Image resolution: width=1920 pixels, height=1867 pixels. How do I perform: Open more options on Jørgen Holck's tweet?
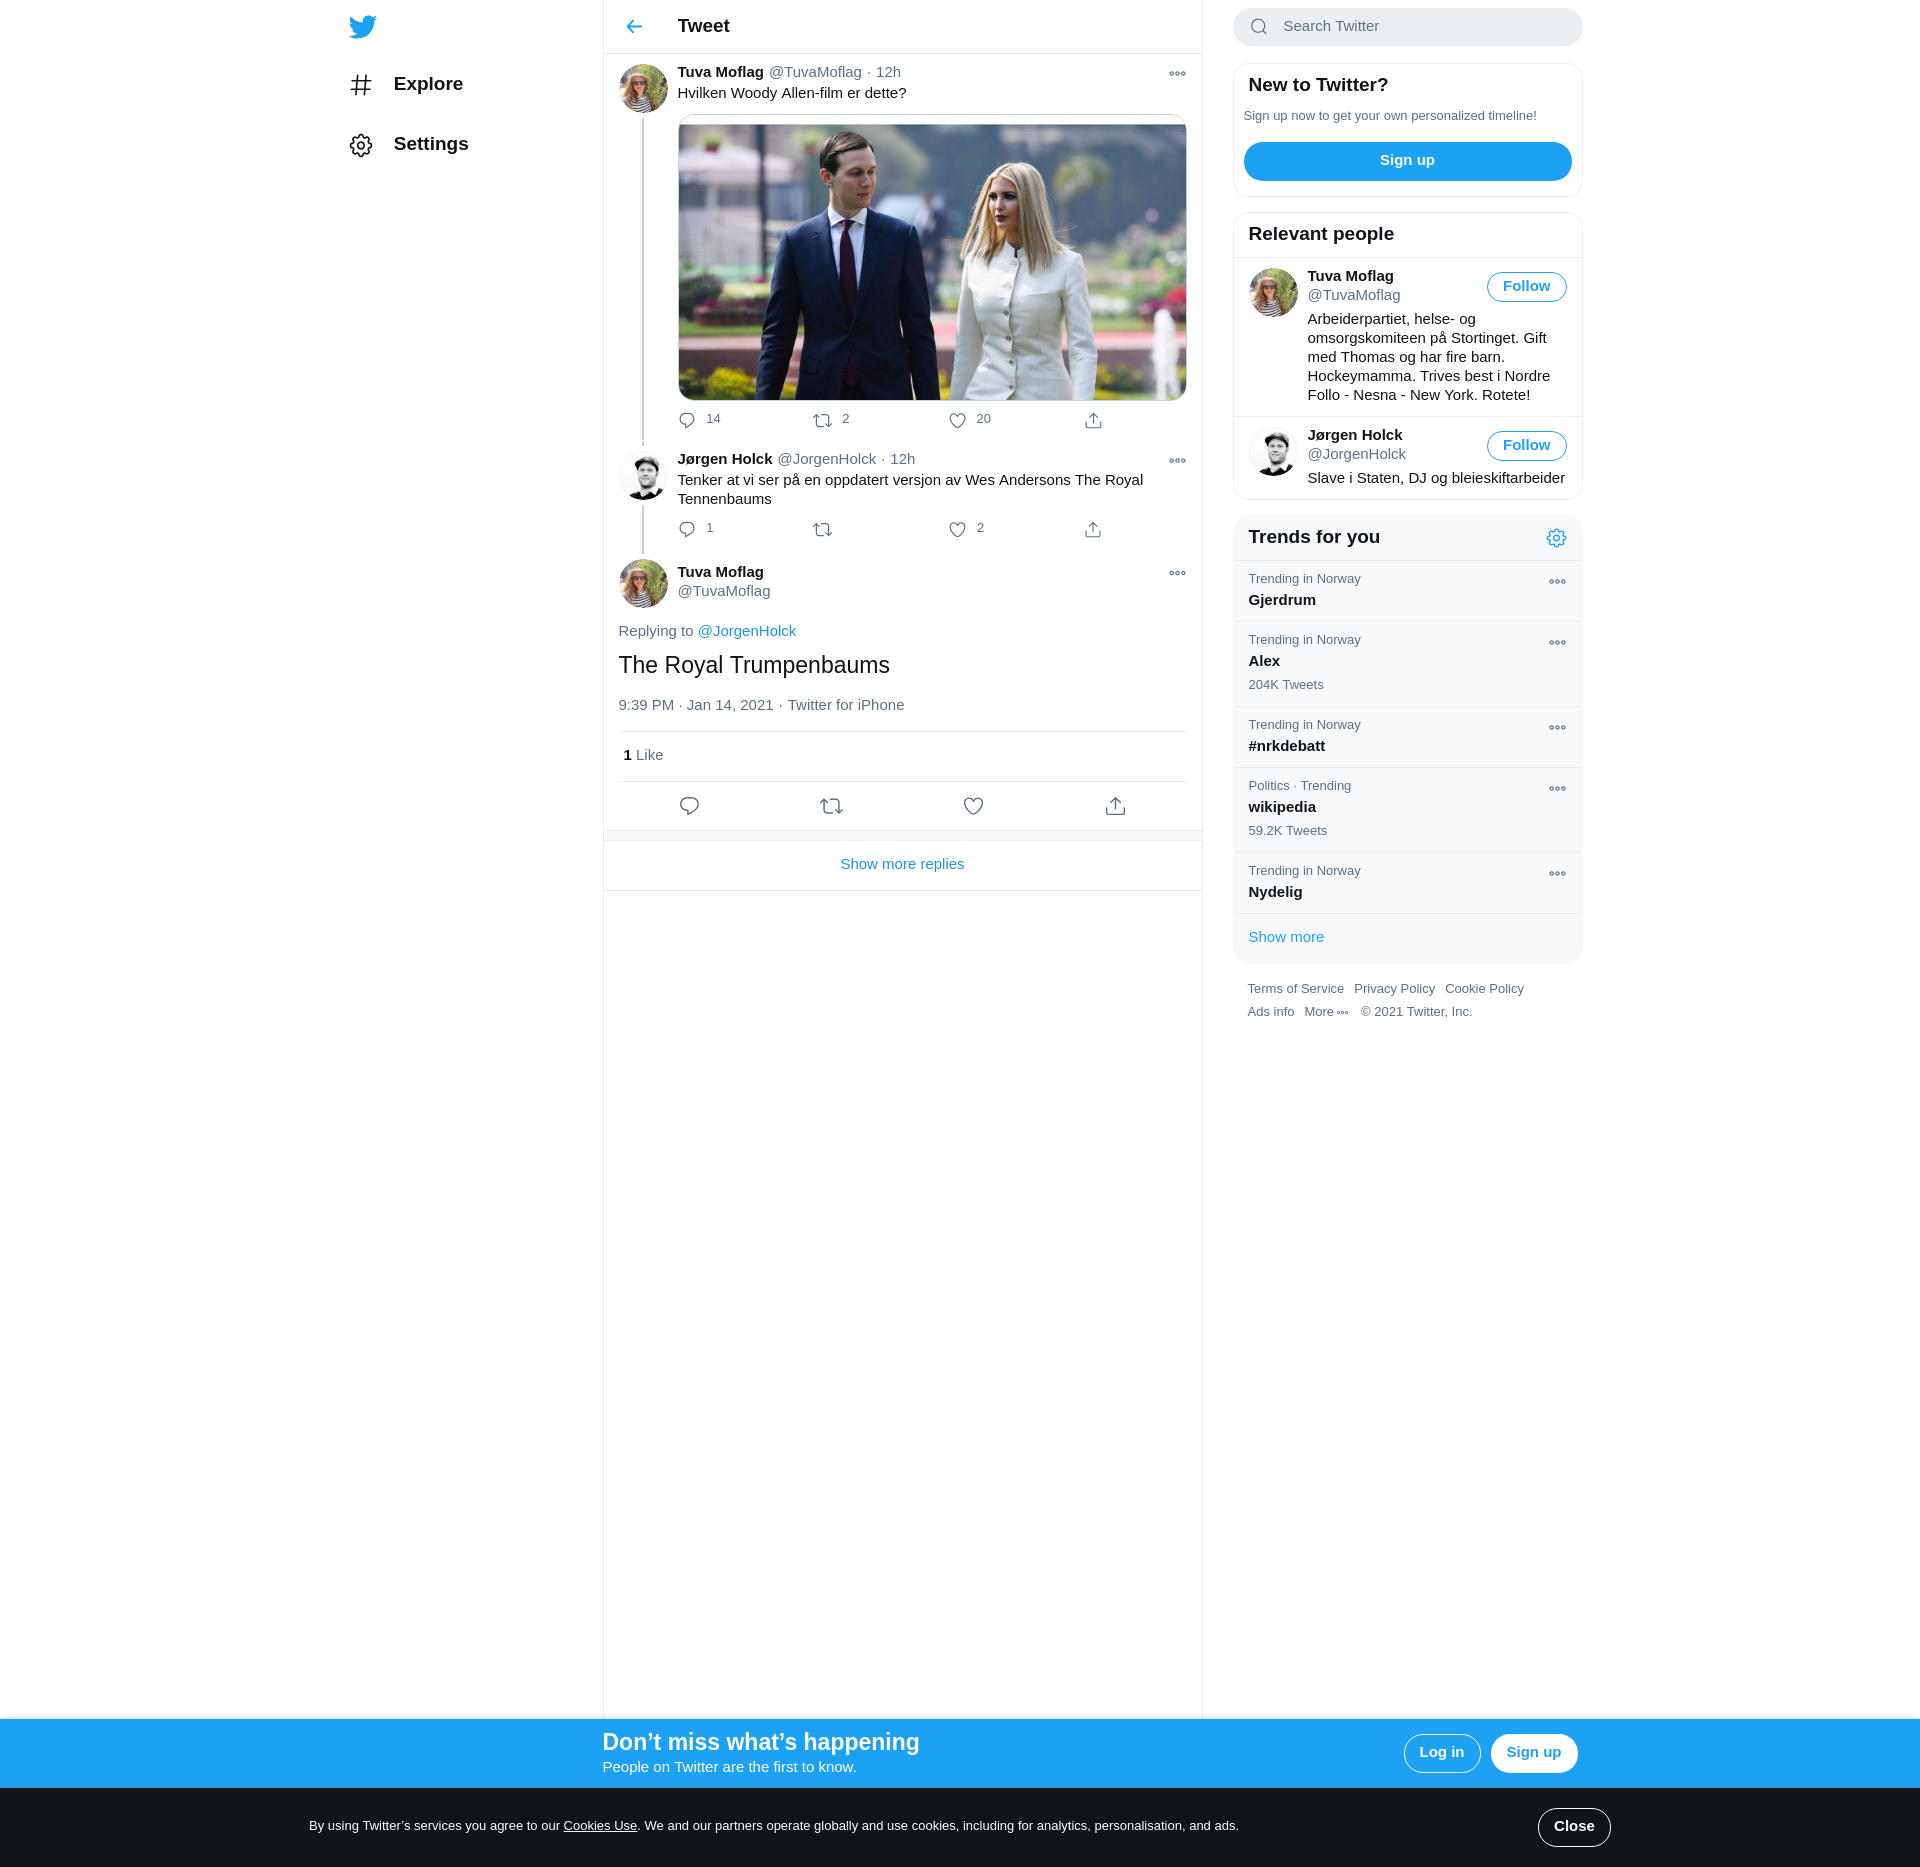(1177, 461)
